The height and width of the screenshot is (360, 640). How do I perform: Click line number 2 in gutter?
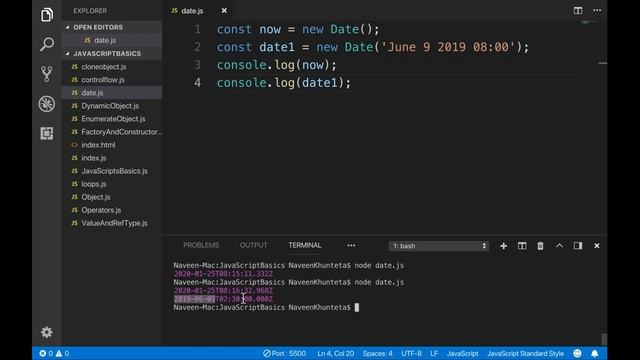point(198,47)
